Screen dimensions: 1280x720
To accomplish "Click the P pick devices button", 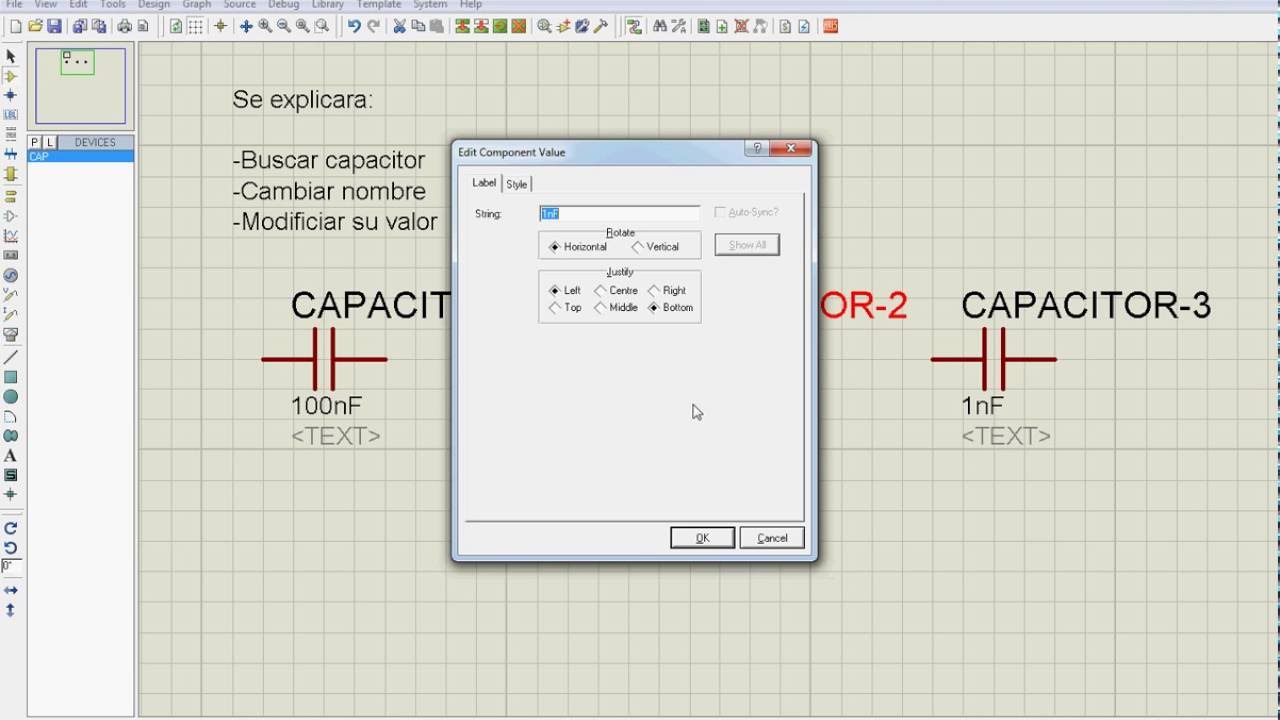I will tap(34, 143).
